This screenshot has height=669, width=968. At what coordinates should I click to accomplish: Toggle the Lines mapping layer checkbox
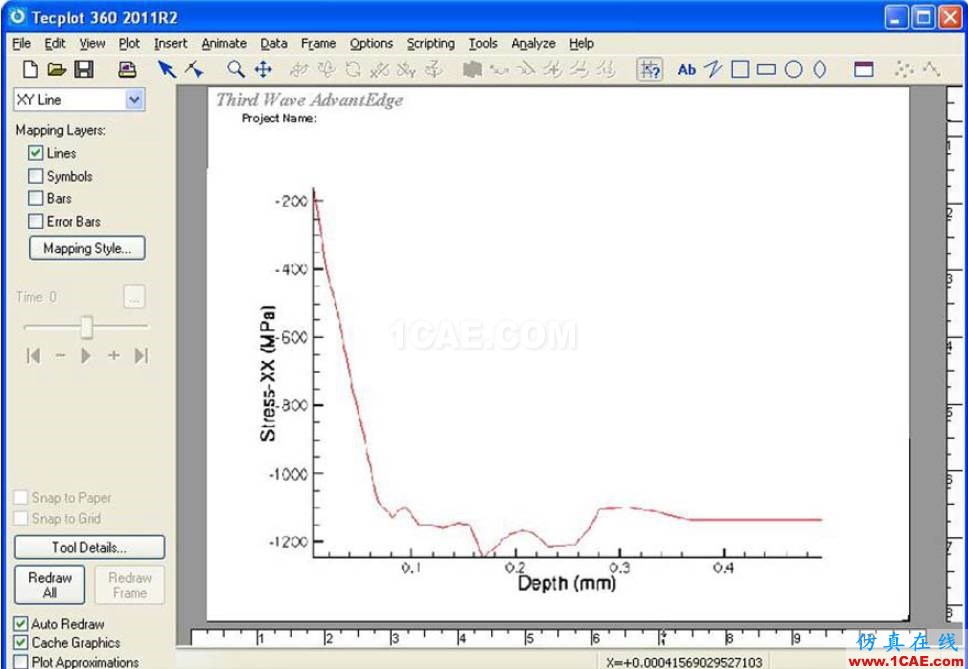point(36,153)
